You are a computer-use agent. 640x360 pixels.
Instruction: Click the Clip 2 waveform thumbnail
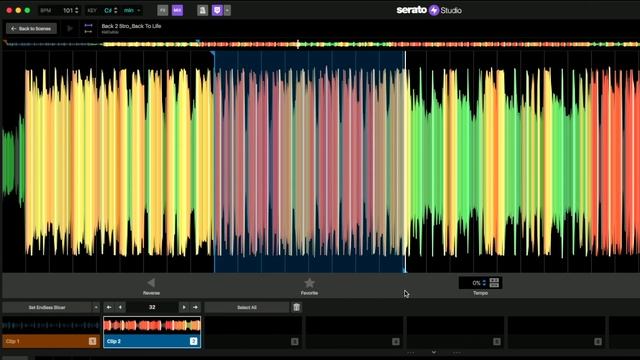pos(152,325)
